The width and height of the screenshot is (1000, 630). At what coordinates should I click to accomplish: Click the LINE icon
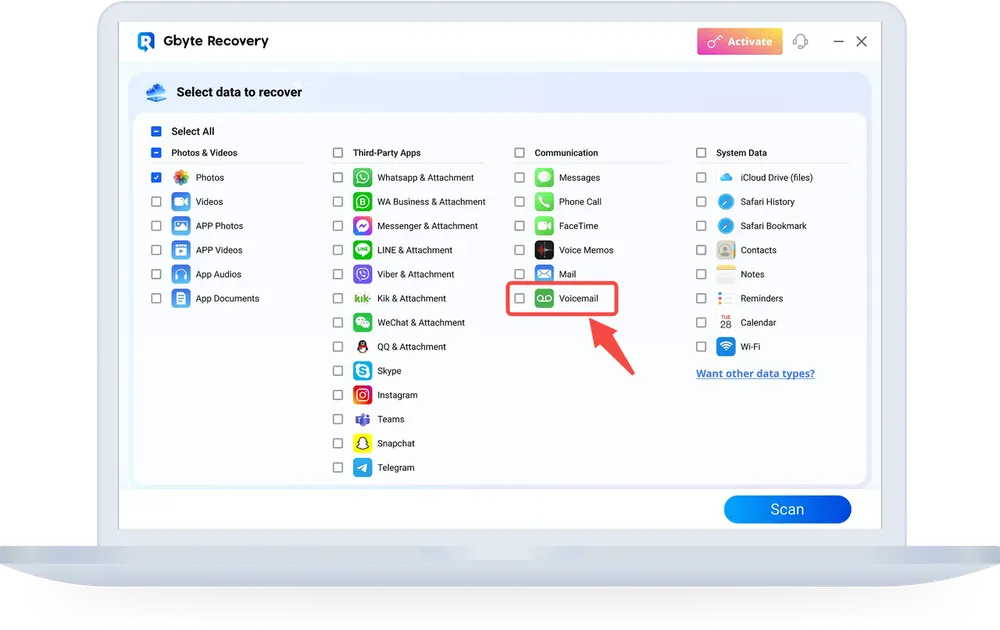[362, 250]
